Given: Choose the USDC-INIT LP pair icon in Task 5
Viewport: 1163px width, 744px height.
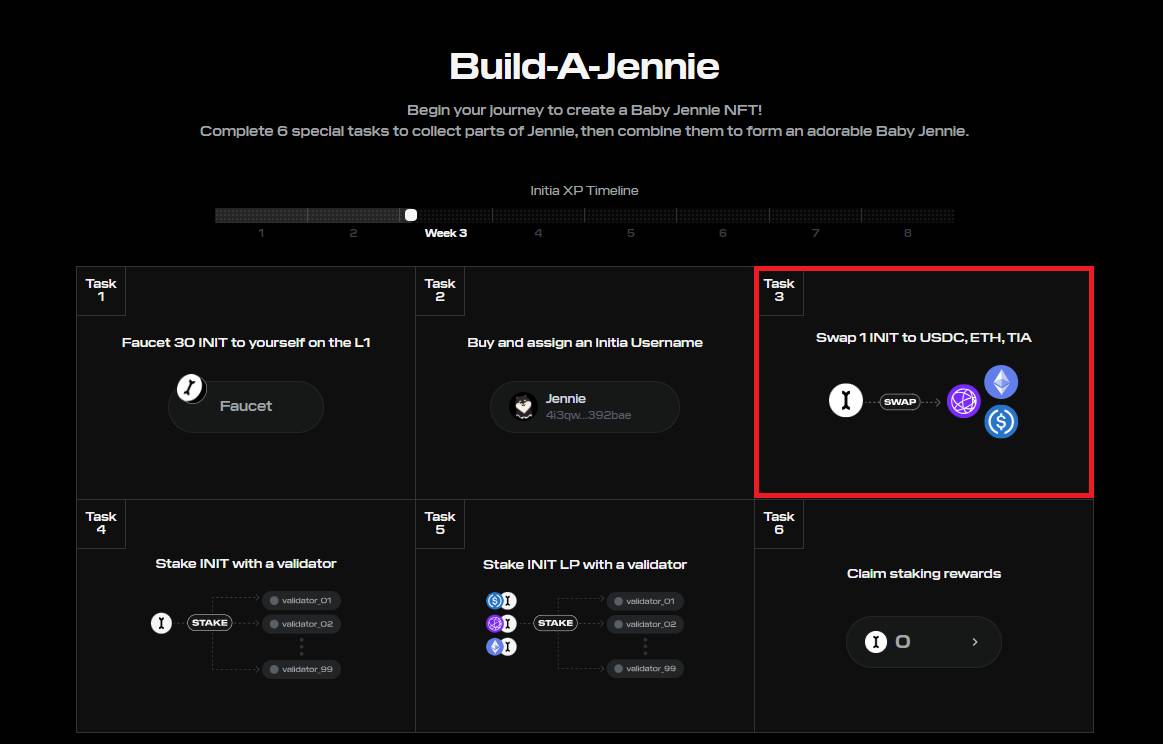Looking at the screenshot, I should click(x=501, y=601).
